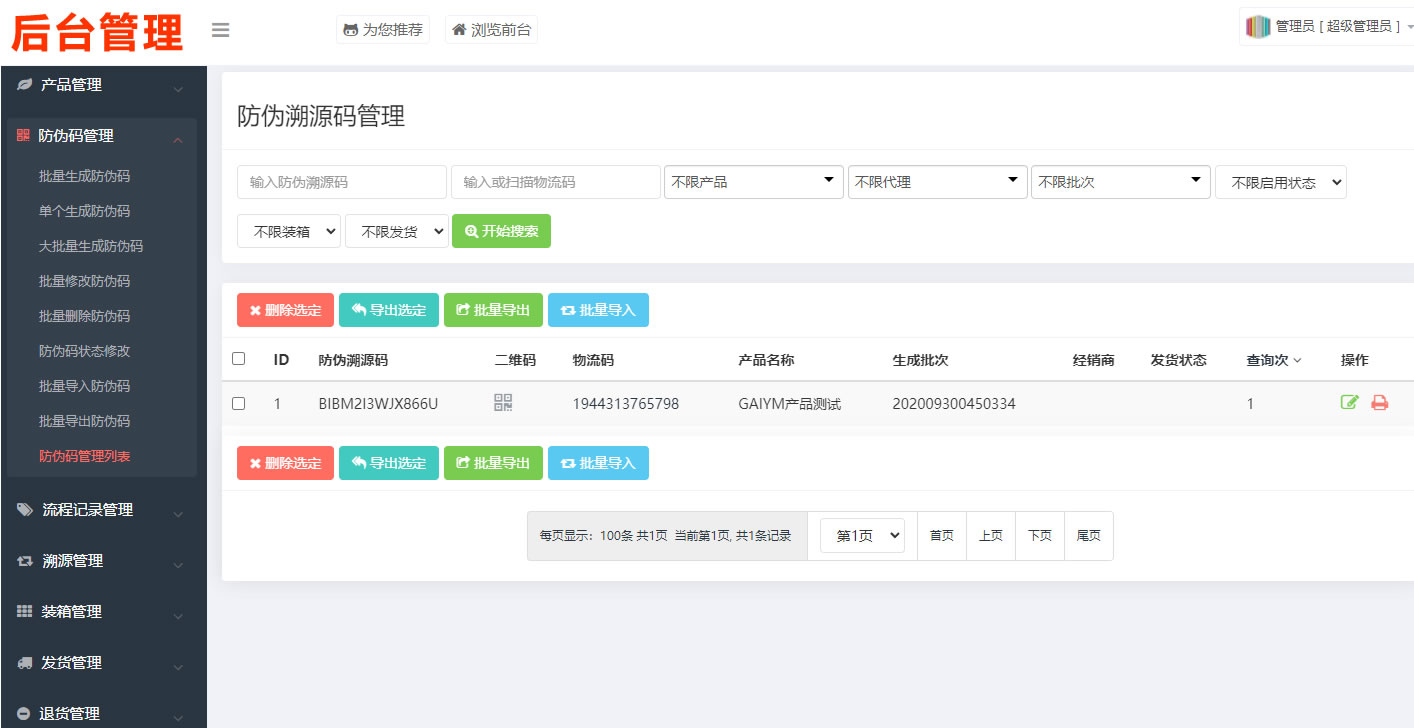The image size is (1414, 728).
Task: Open the 不限启用状态 dropdown
Action: coord(1281,182)
